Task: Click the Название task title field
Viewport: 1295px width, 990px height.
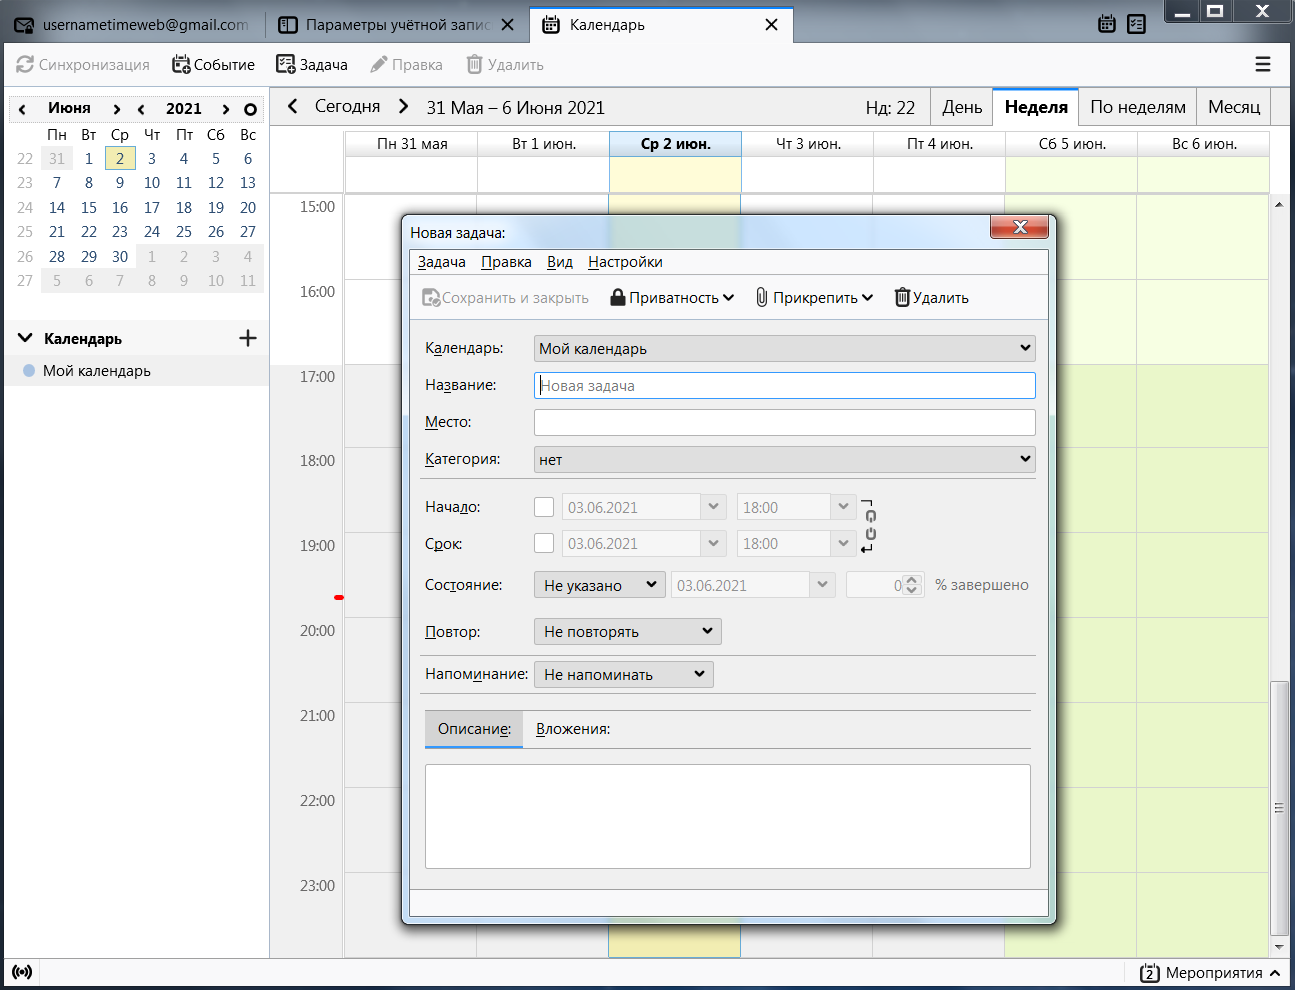Action: pyautogui.click(x=784, y=385)
